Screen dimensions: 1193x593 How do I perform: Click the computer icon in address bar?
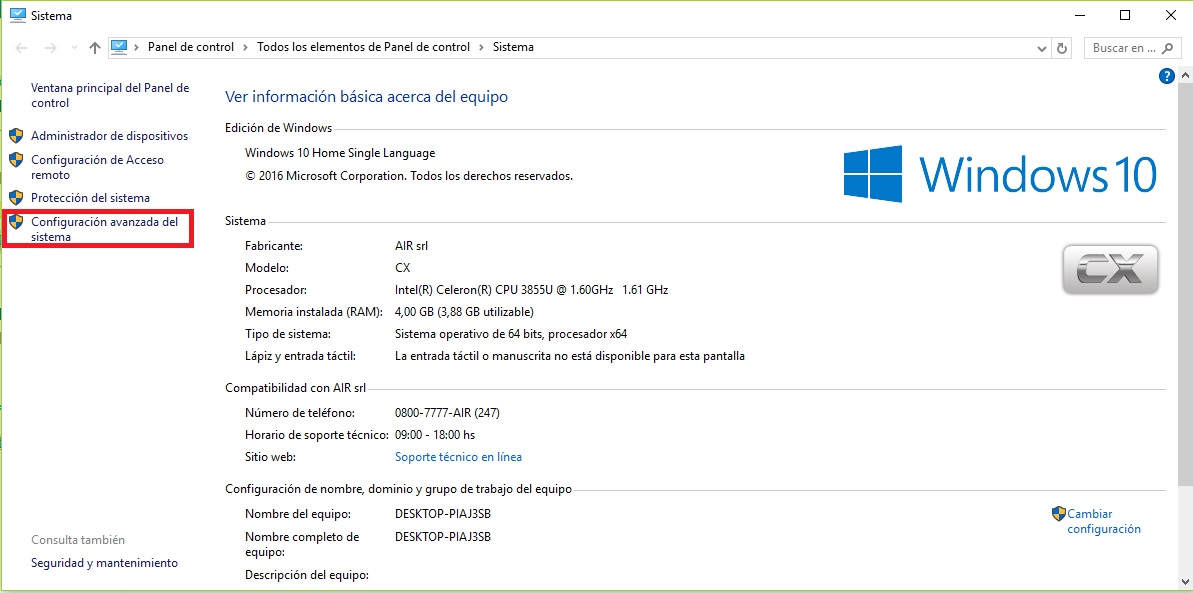(120, 47)
